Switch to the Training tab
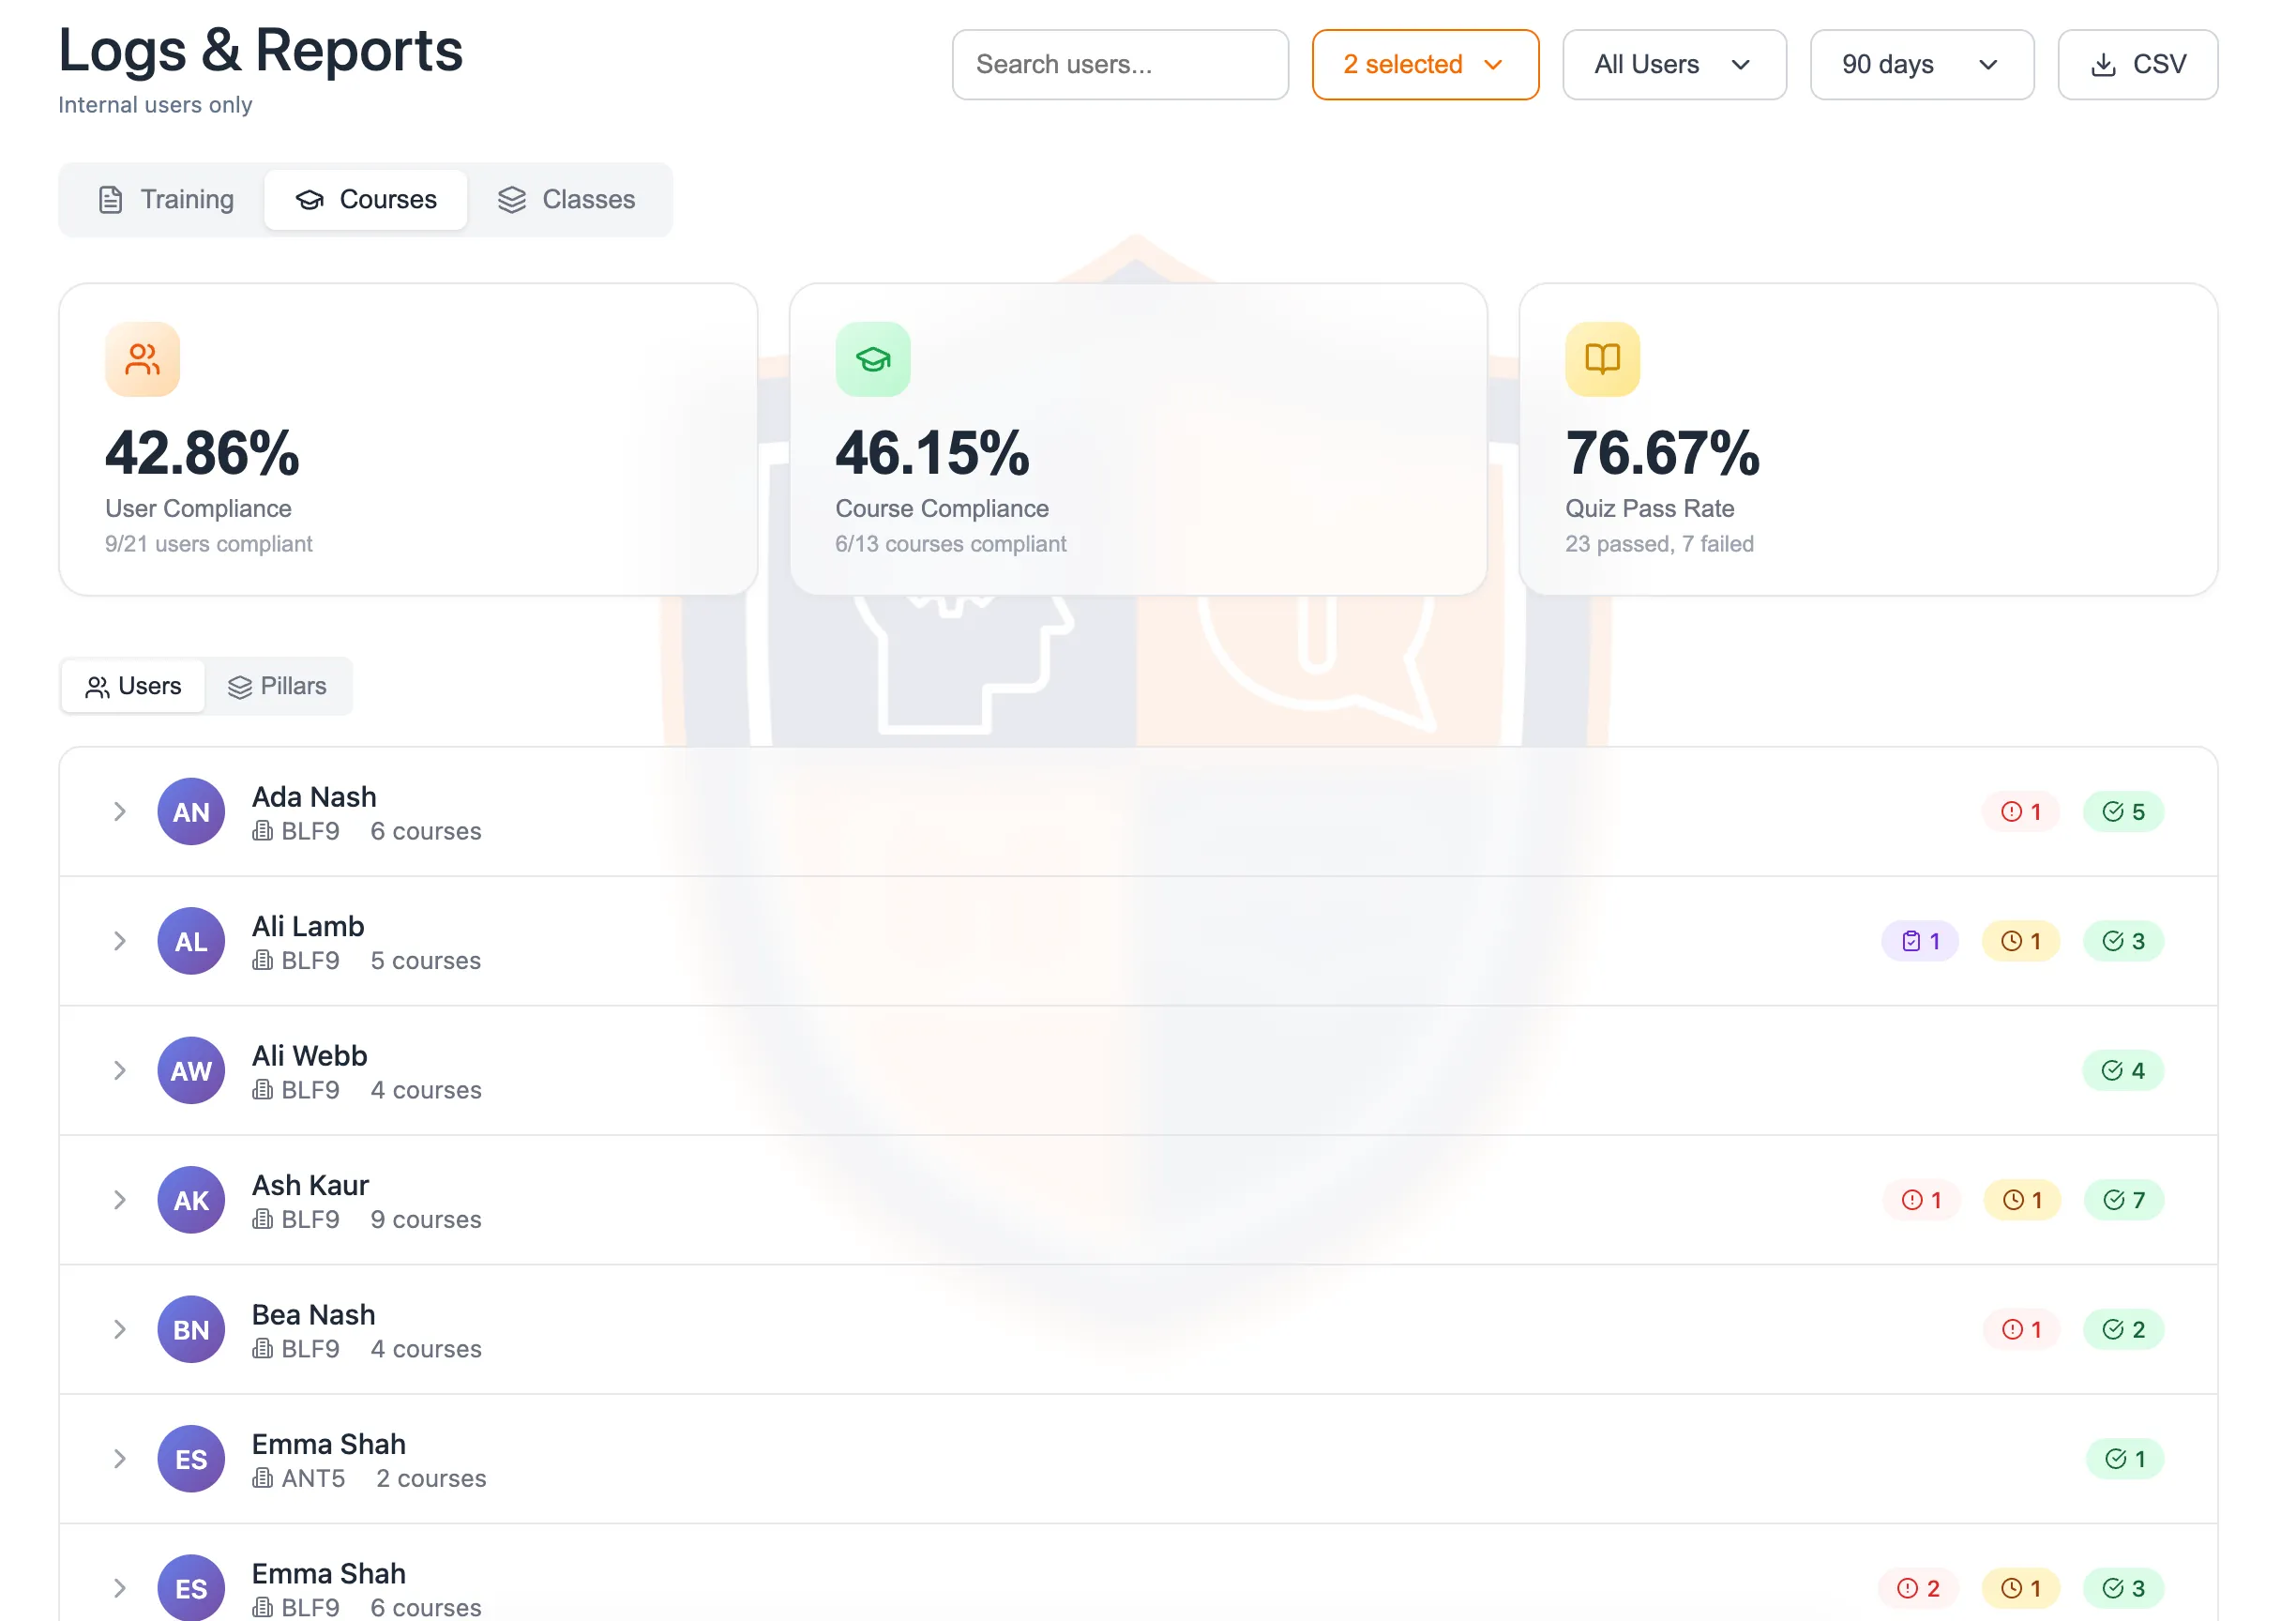Image resolution: width=2296 pixels, height=1621 pixels. (x=166, y=200)
